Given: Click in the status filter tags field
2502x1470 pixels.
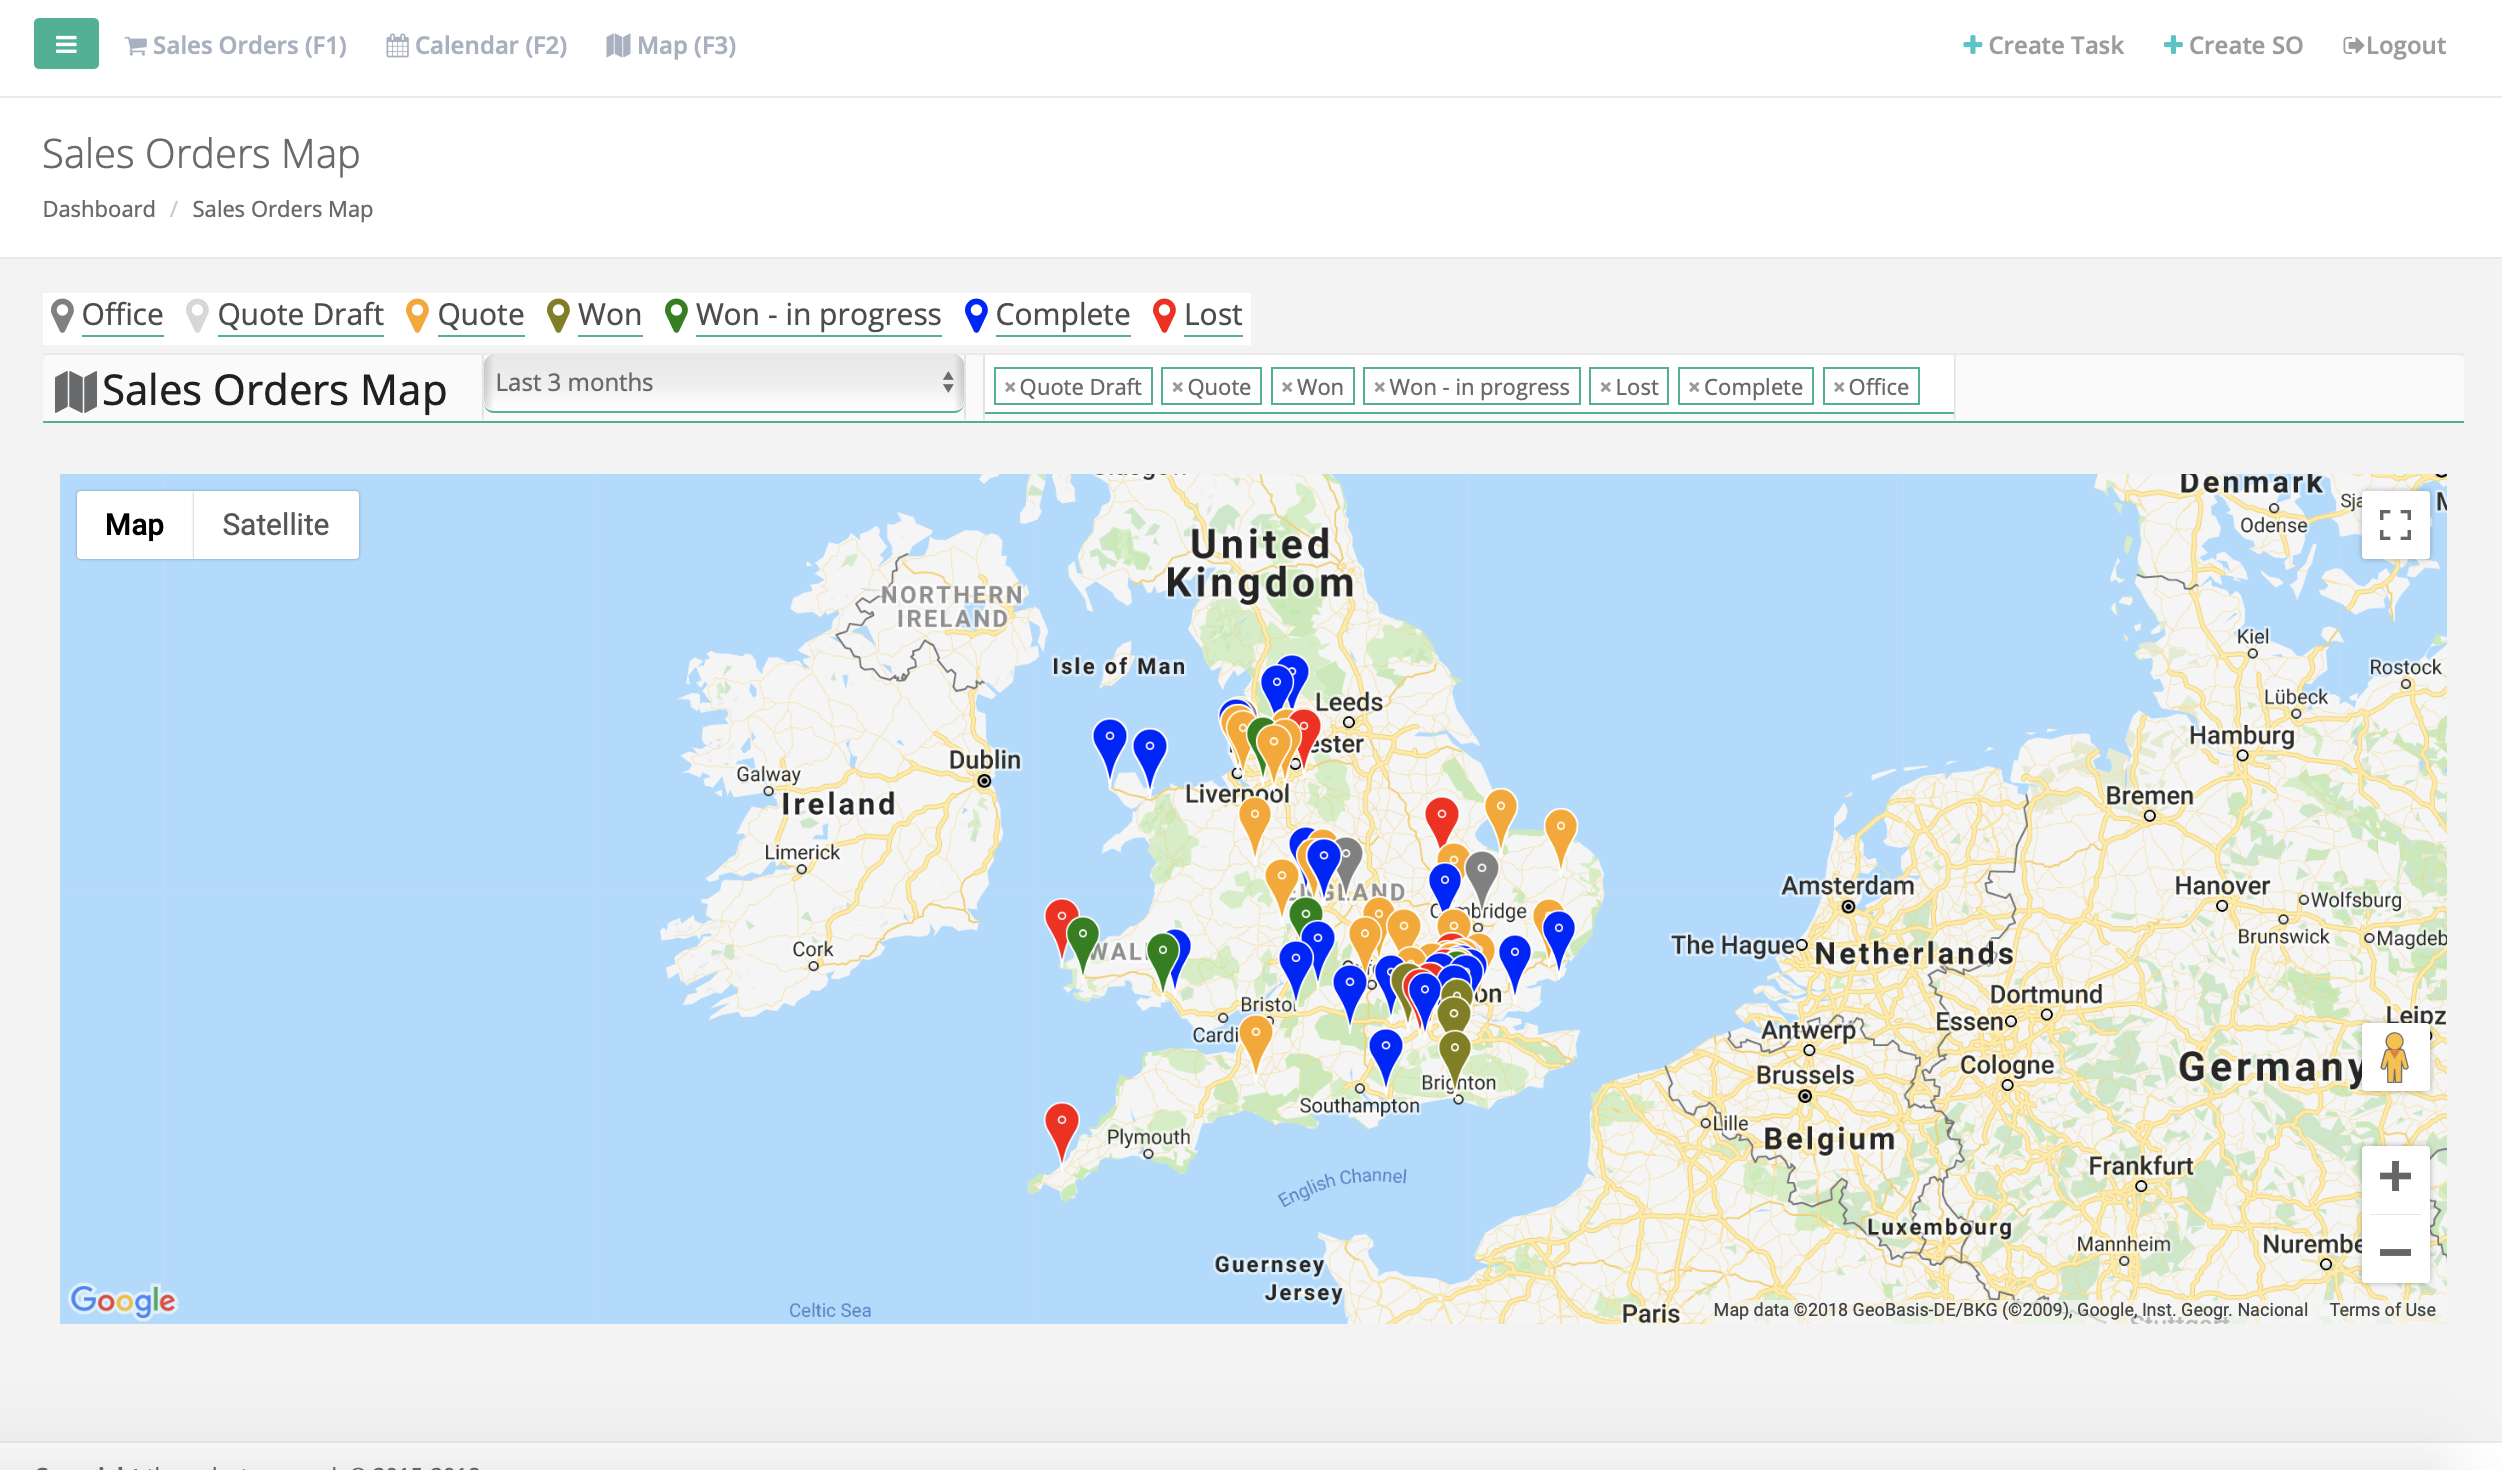Looking at the screenshot, I should point(1935,387).
